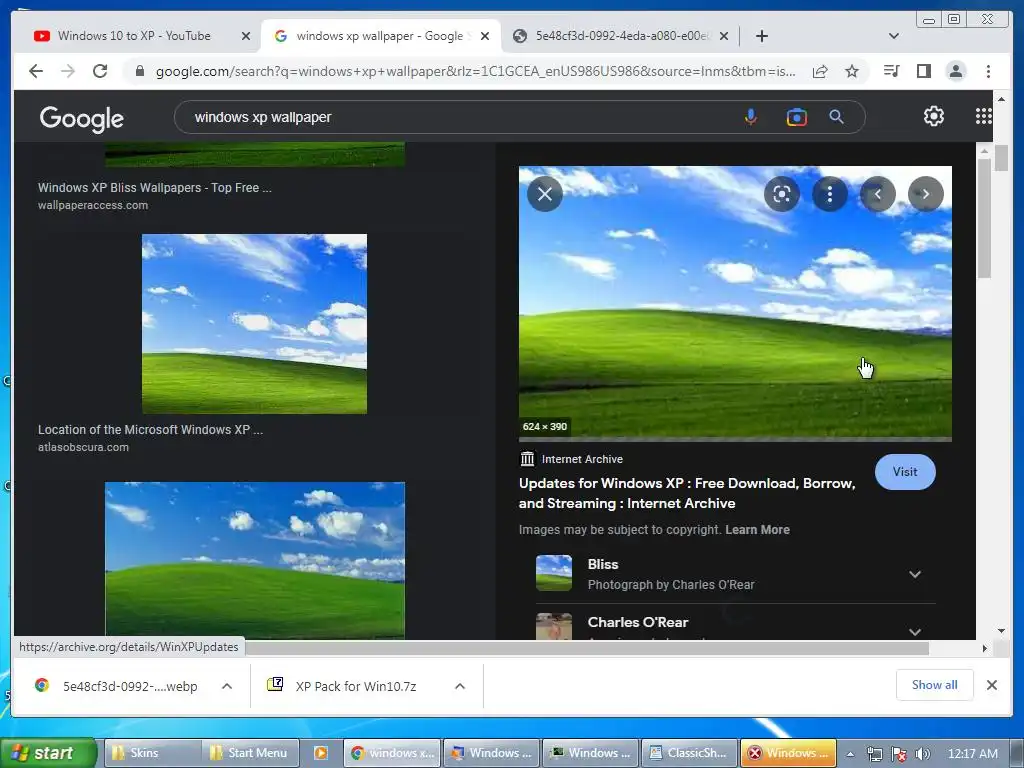
Task: Click the network tray icon
Action: pyautogui.click(x=874, y=754)
